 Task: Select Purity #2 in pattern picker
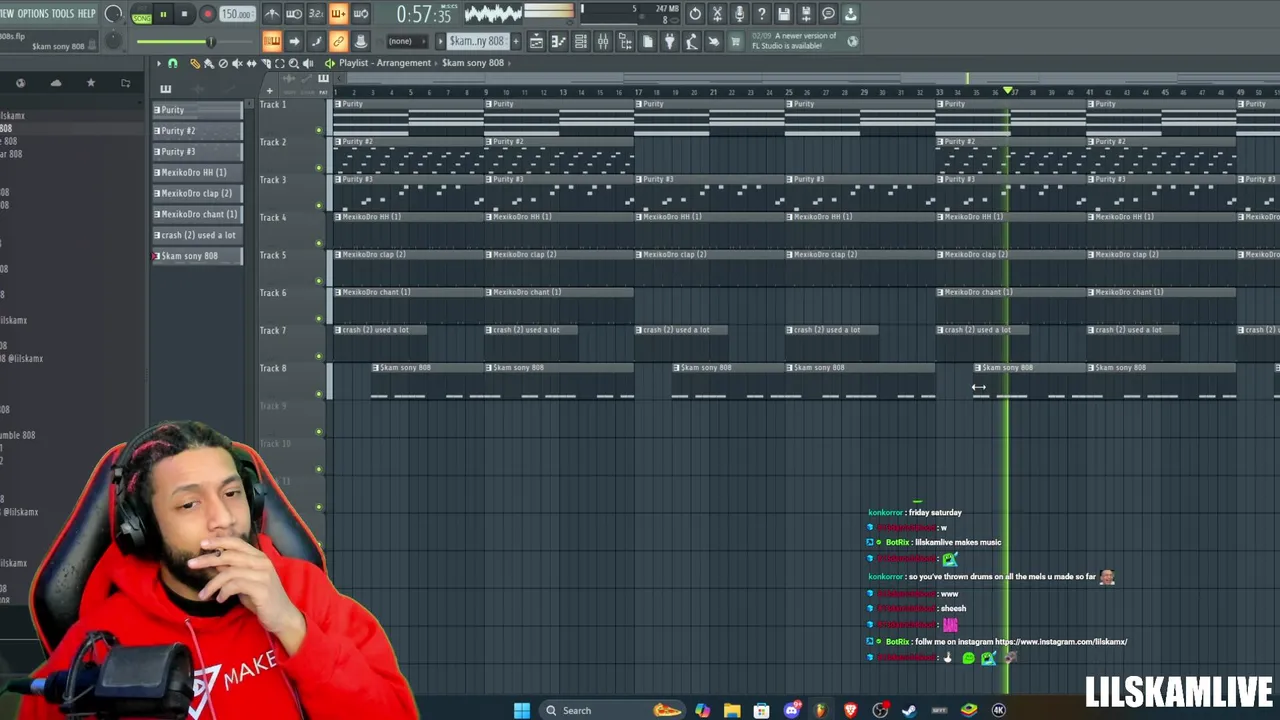pyautogui.click(x=197, y=130)
